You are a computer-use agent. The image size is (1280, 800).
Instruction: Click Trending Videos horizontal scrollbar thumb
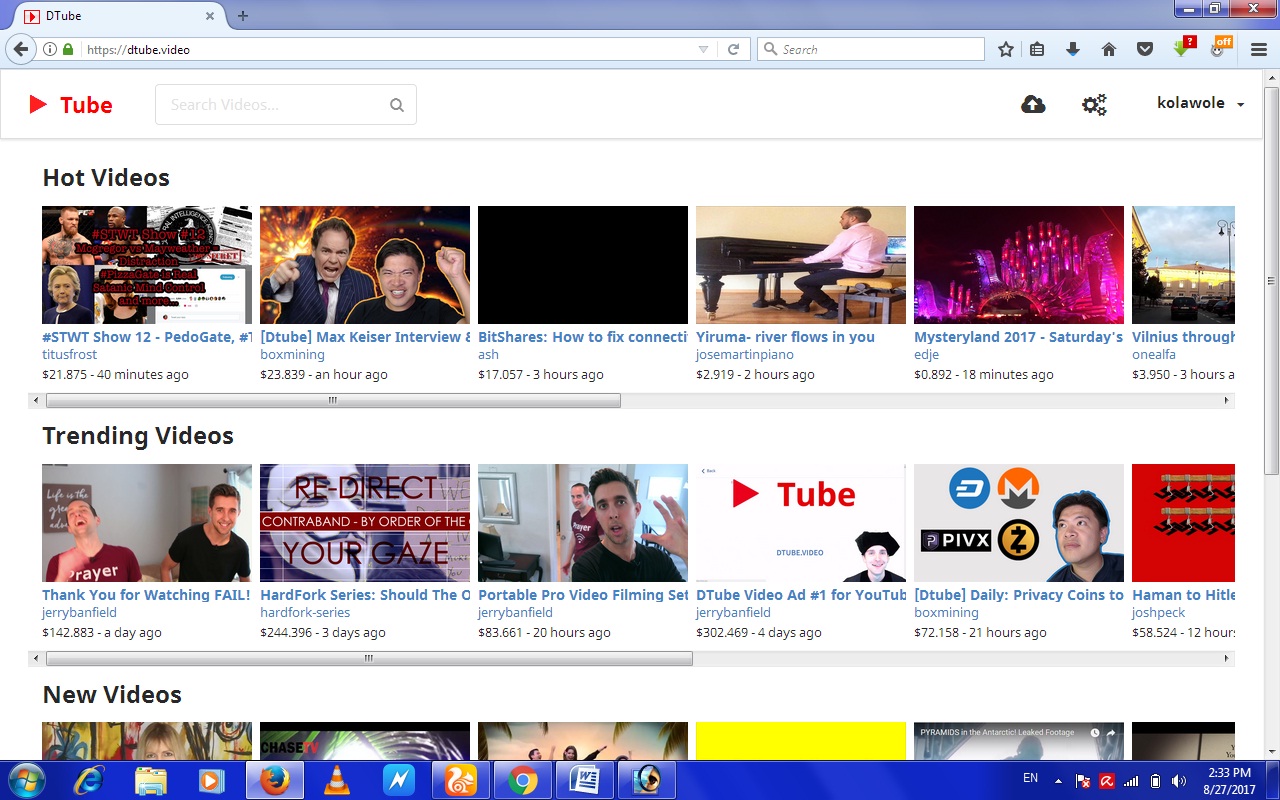pos(369,658)
